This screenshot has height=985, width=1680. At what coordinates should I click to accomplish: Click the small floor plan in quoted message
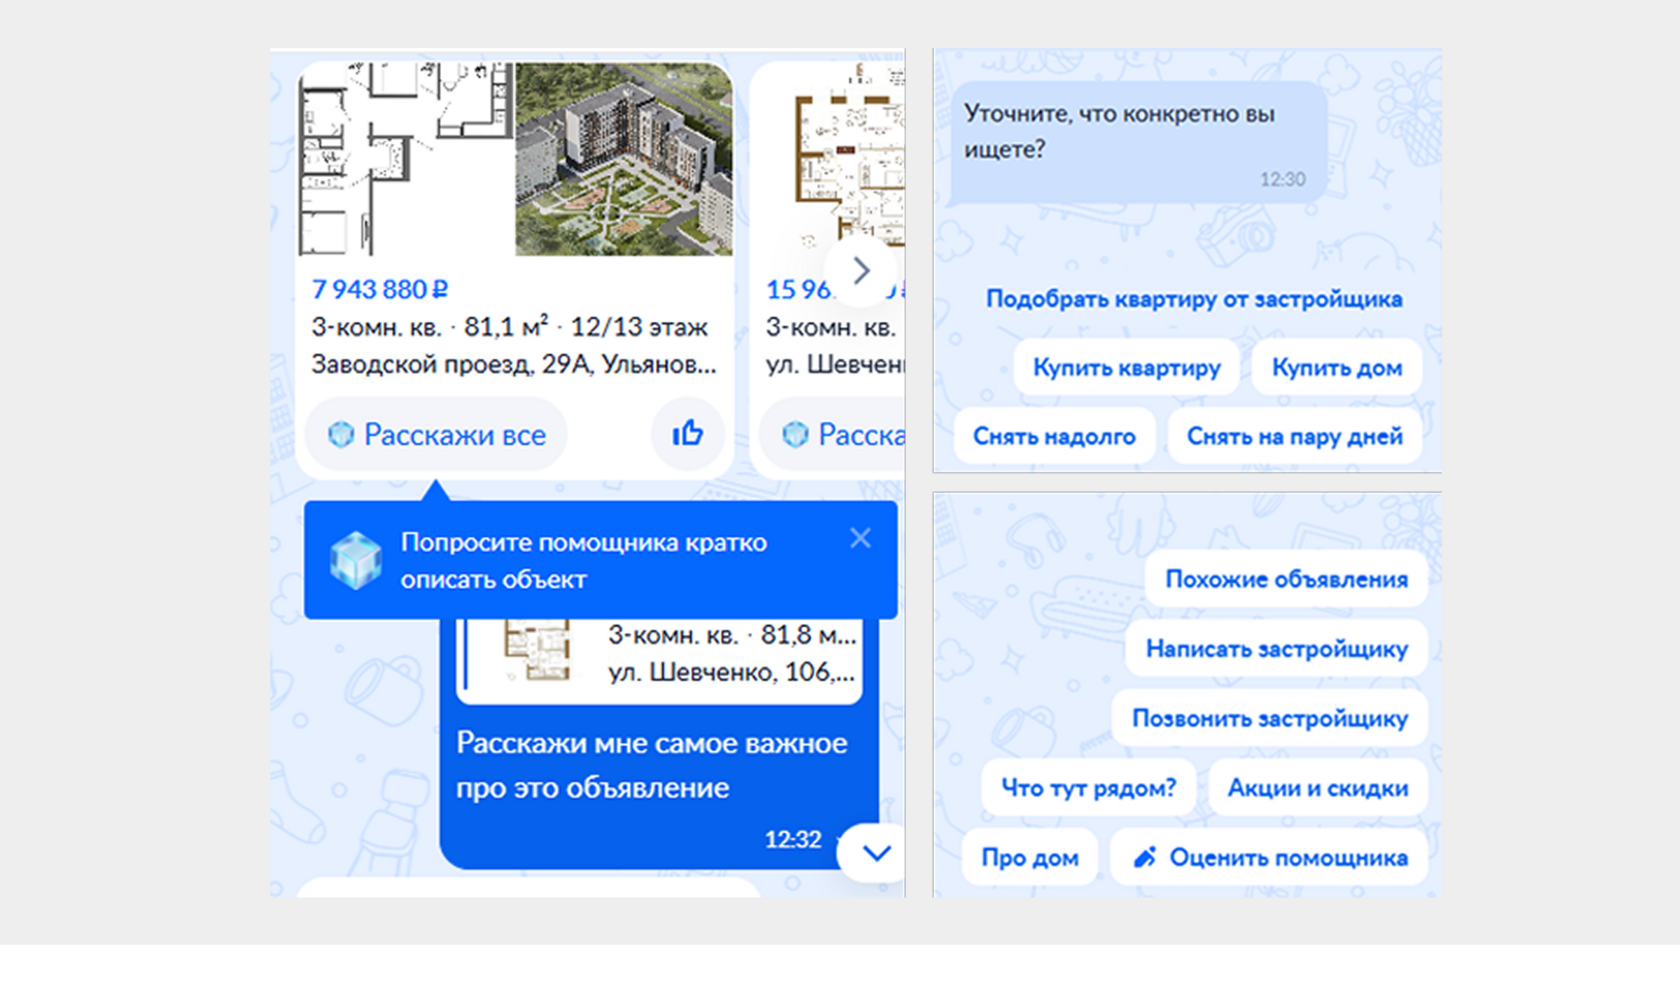537,651
